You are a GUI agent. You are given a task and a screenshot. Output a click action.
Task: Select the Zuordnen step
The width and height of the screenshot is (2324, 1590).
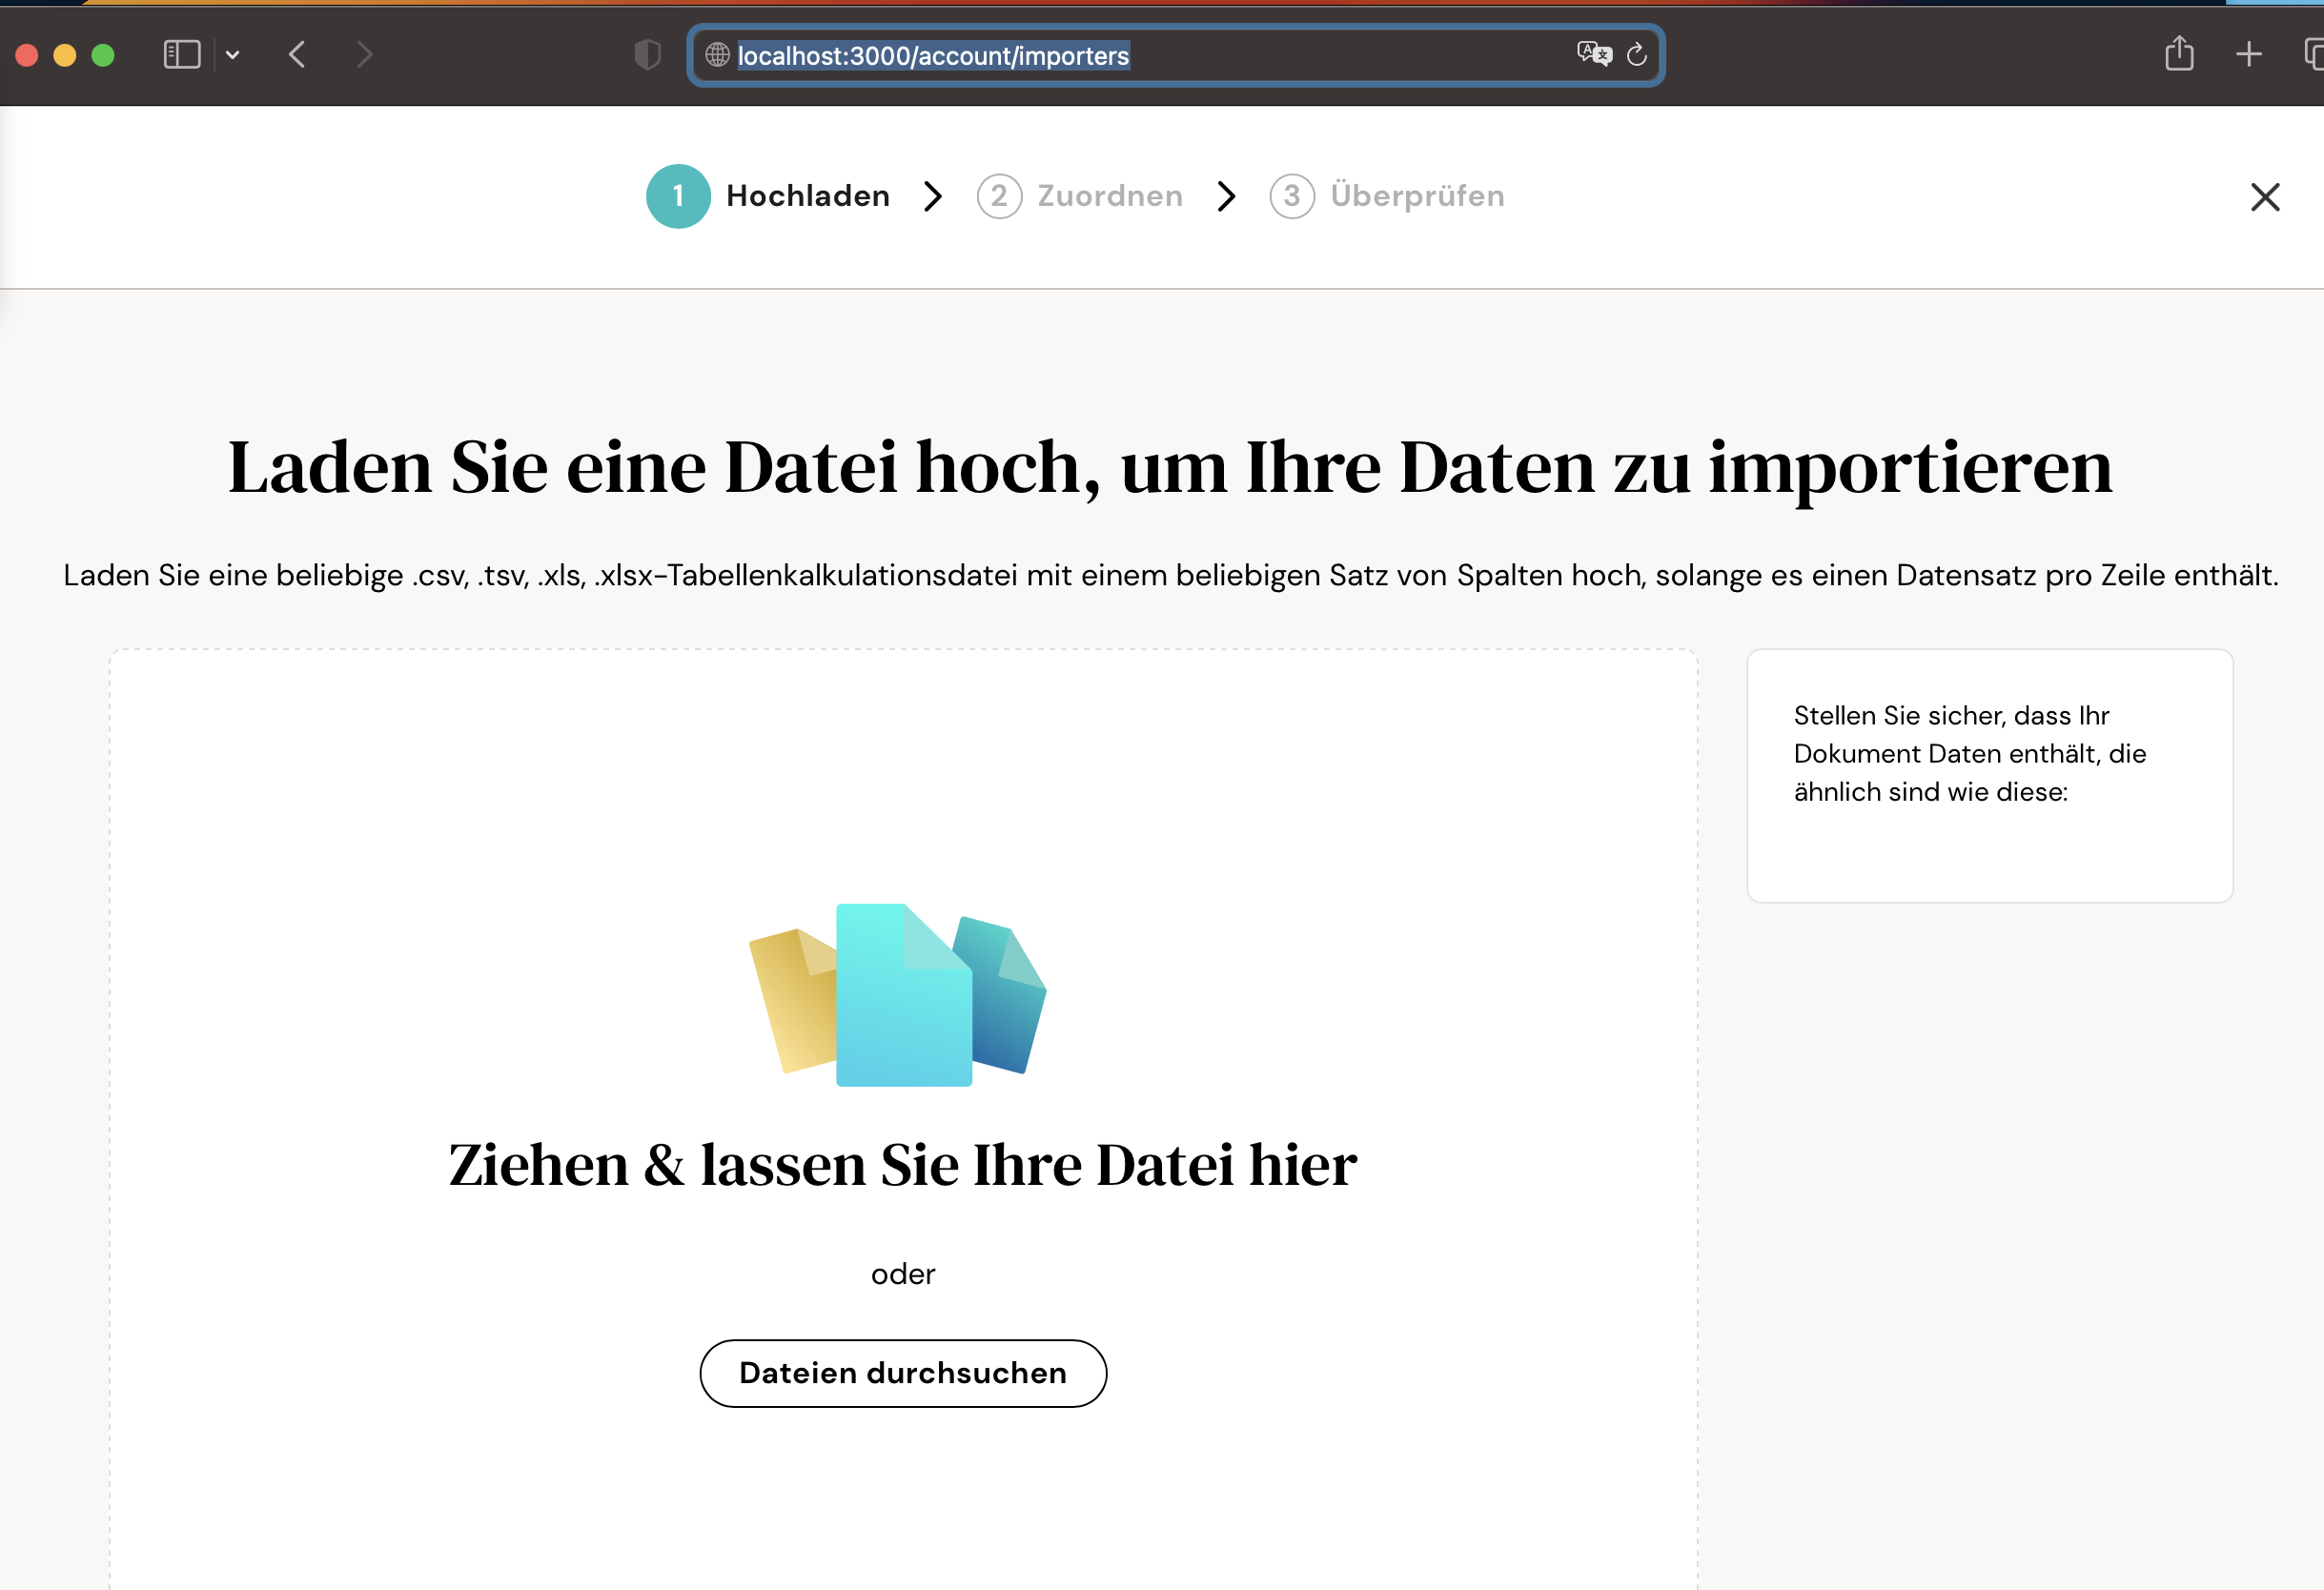tap(1109, 196)
